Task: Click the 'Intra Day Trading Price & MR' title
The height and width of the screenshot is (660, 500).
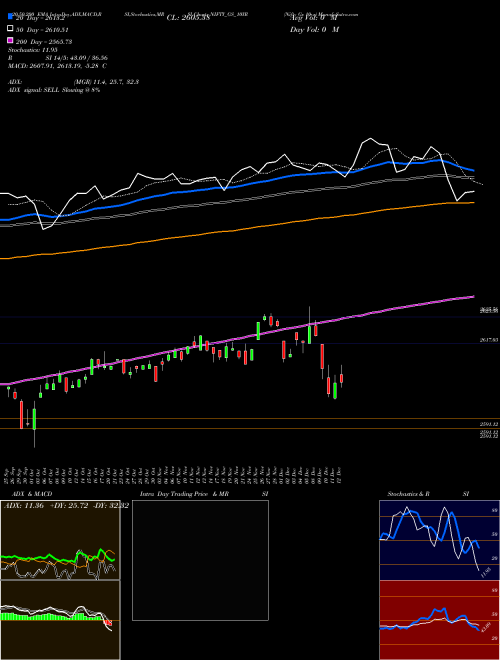Action: 184,494
